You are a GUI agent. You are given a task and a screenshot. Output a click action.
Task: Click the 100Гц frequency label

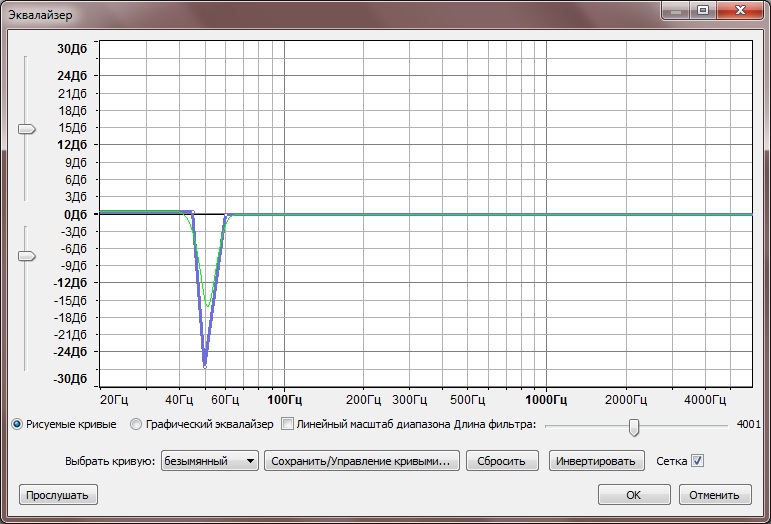pos(284,399)
